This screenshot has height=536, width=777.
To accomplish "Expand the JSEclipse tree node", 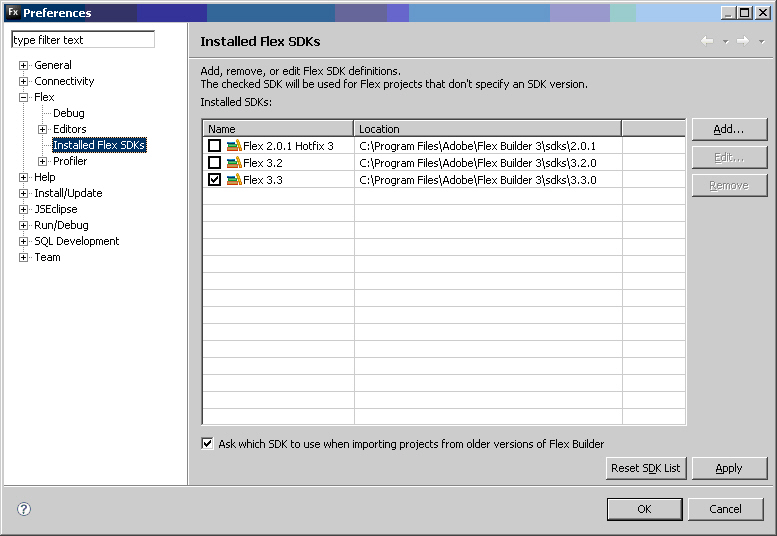I will pos(23,210).
